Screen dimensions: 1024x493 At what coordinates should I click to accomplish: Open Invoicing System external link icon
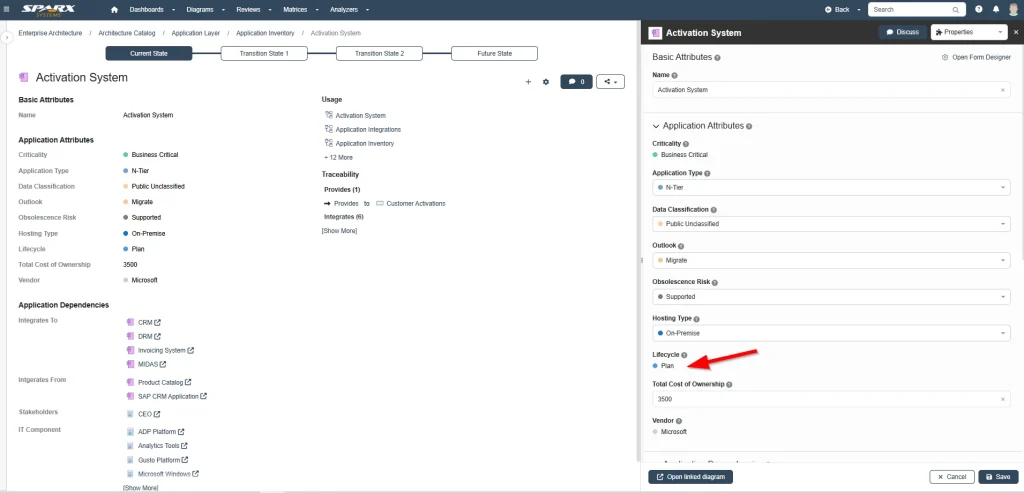[x=191, y=350]
